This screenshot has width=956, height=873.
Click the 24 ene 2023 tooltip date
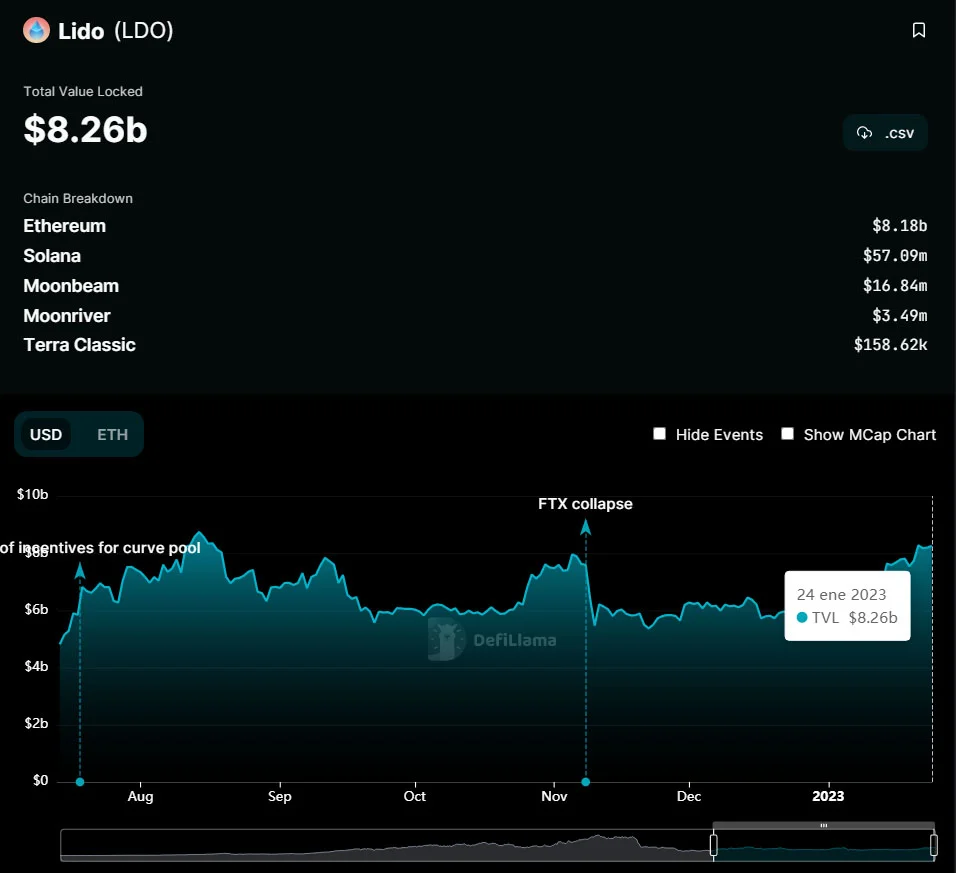[x=841, y=594]
